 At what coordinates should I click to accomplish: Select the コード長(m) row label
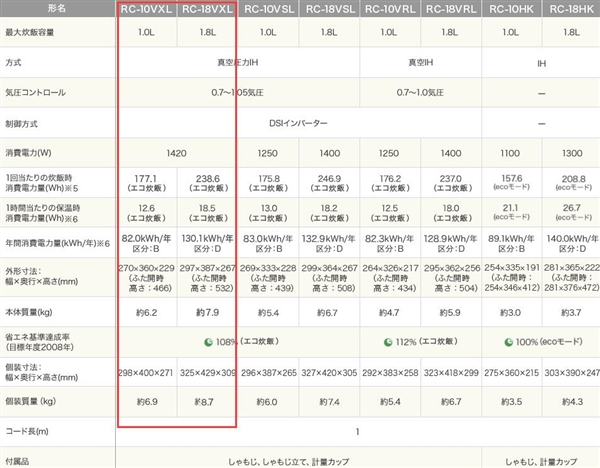pos(27,431)
